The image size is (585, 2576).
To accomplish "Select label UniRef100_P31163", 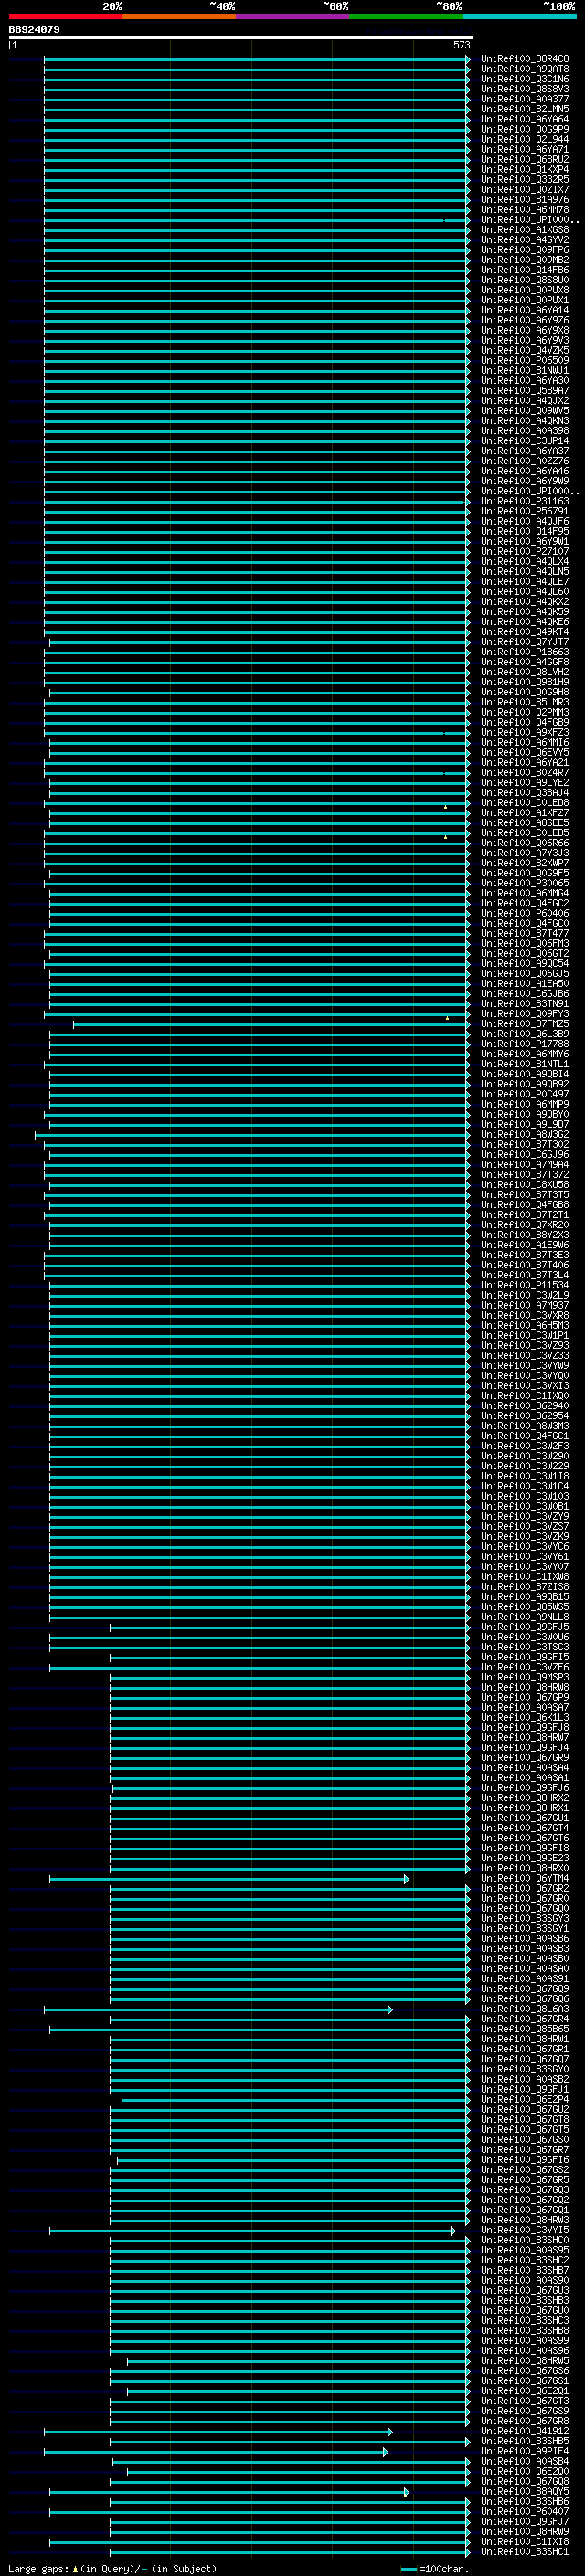I will tap(525, 501).
